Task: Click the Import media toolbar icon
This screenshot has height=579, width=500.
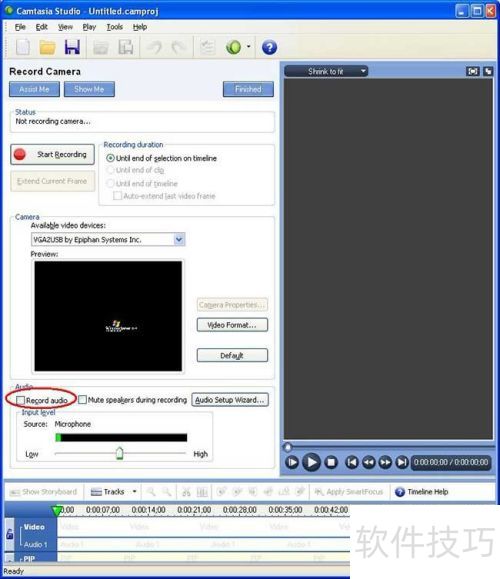Action: 100,47
